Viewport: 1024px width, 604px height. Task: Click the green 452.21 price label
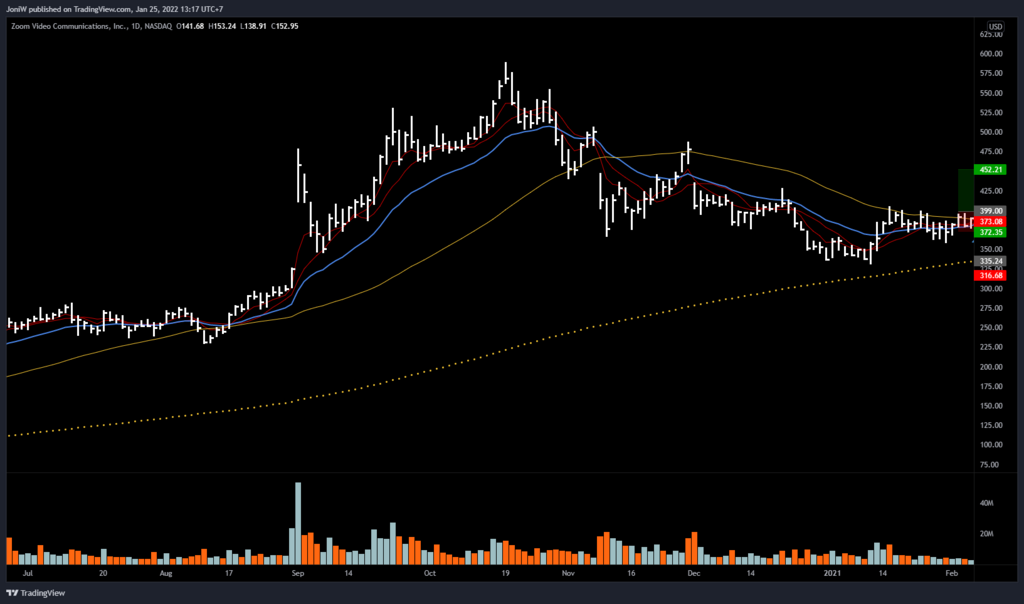pyautogui.click(x=990, y=169)
